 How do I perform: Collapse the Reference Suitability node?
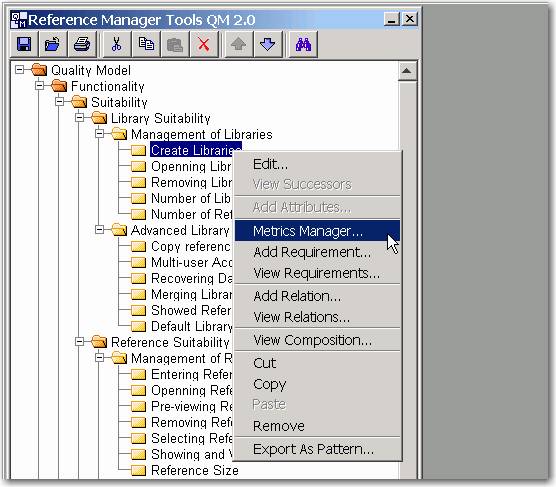click(80, 342)
